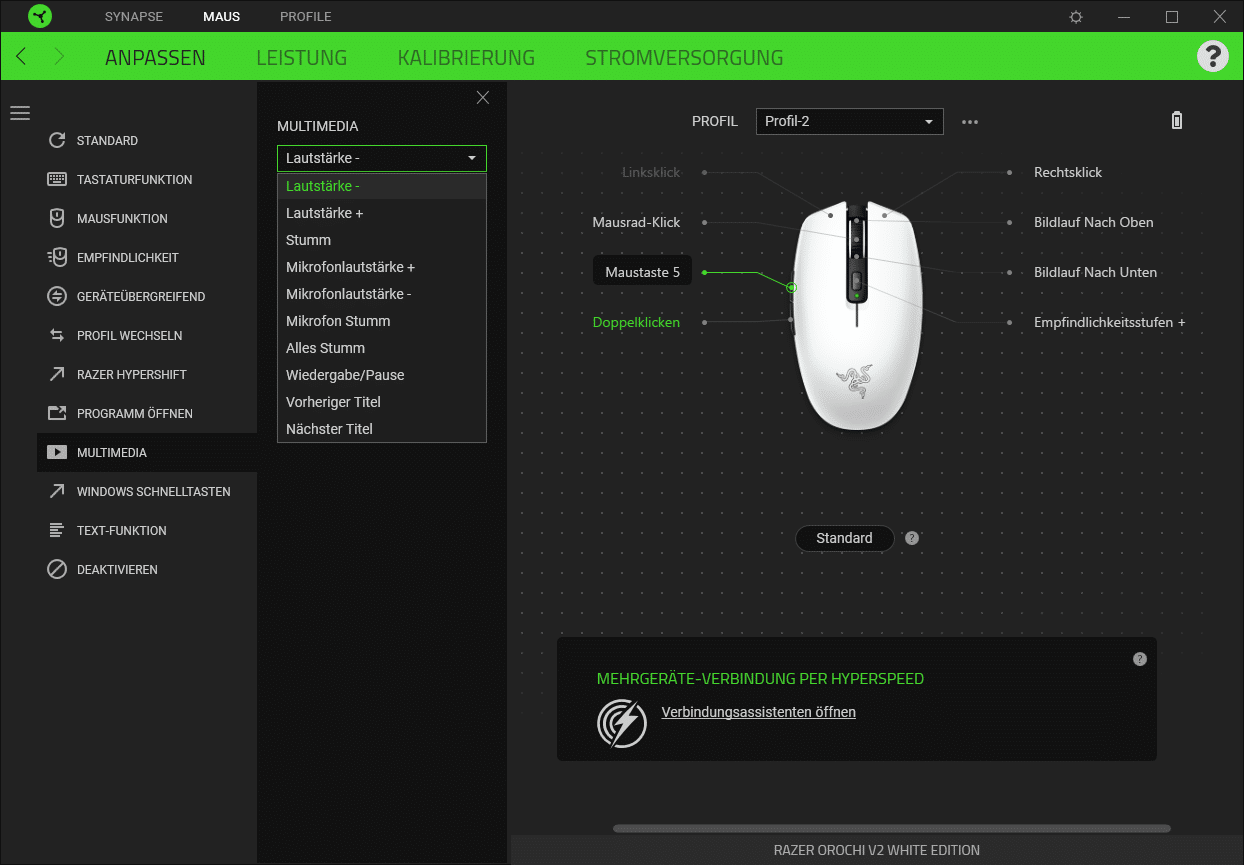The height and width of the screenshot is (865, 1244).
Task: Open settings with the gear icon
Action: pos(1076,17)
